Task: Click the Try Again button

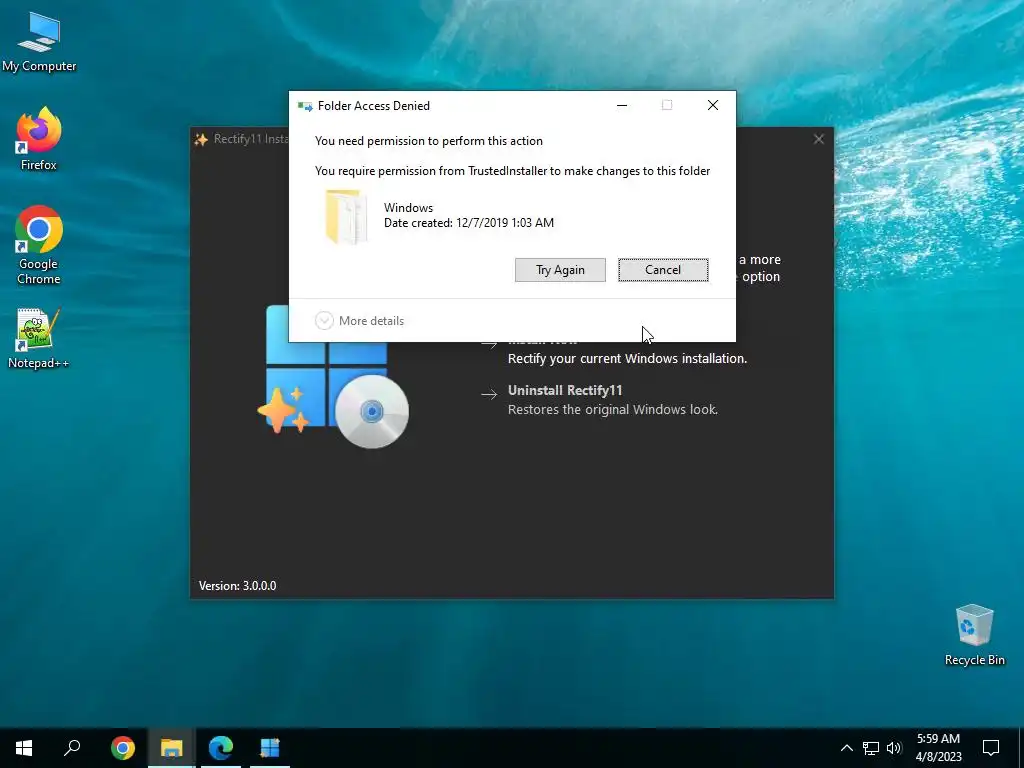Action: pos(560,270)
